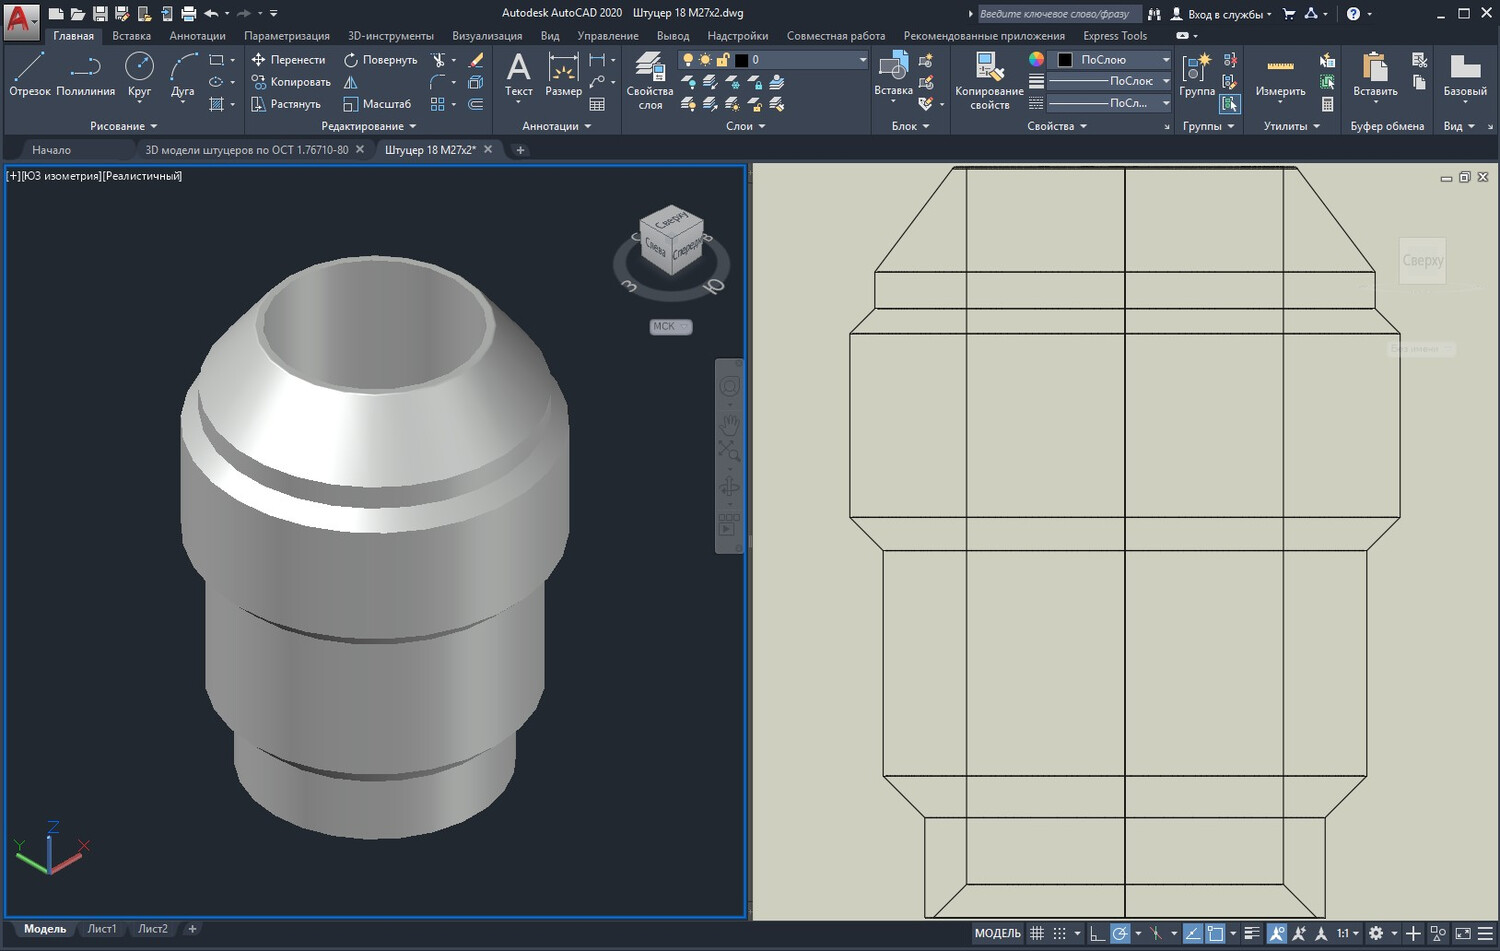
Task: Click the Измерить measure tool
Action: pos(1280,76)
